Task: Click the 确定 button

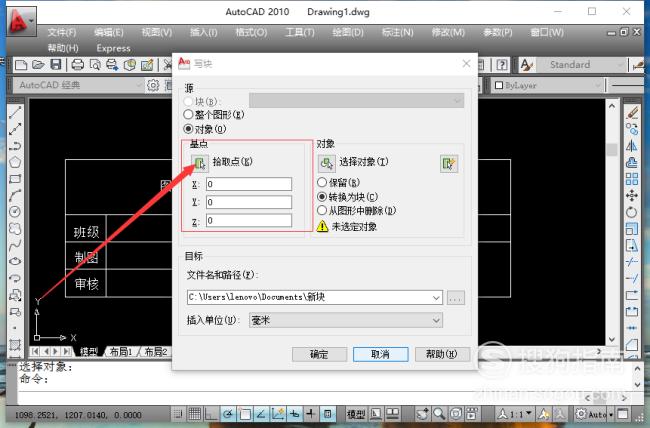Action: click(319, 354)
